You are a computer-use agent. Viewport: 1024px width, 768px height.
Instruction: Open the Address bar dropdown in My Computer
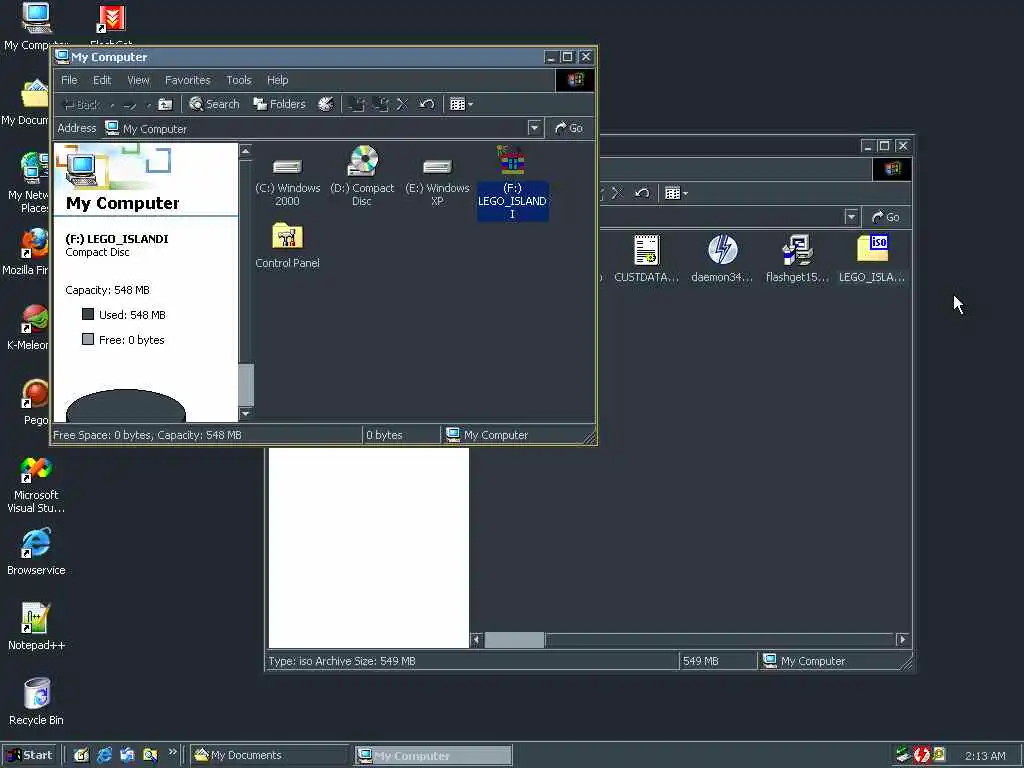click(534, 128)
